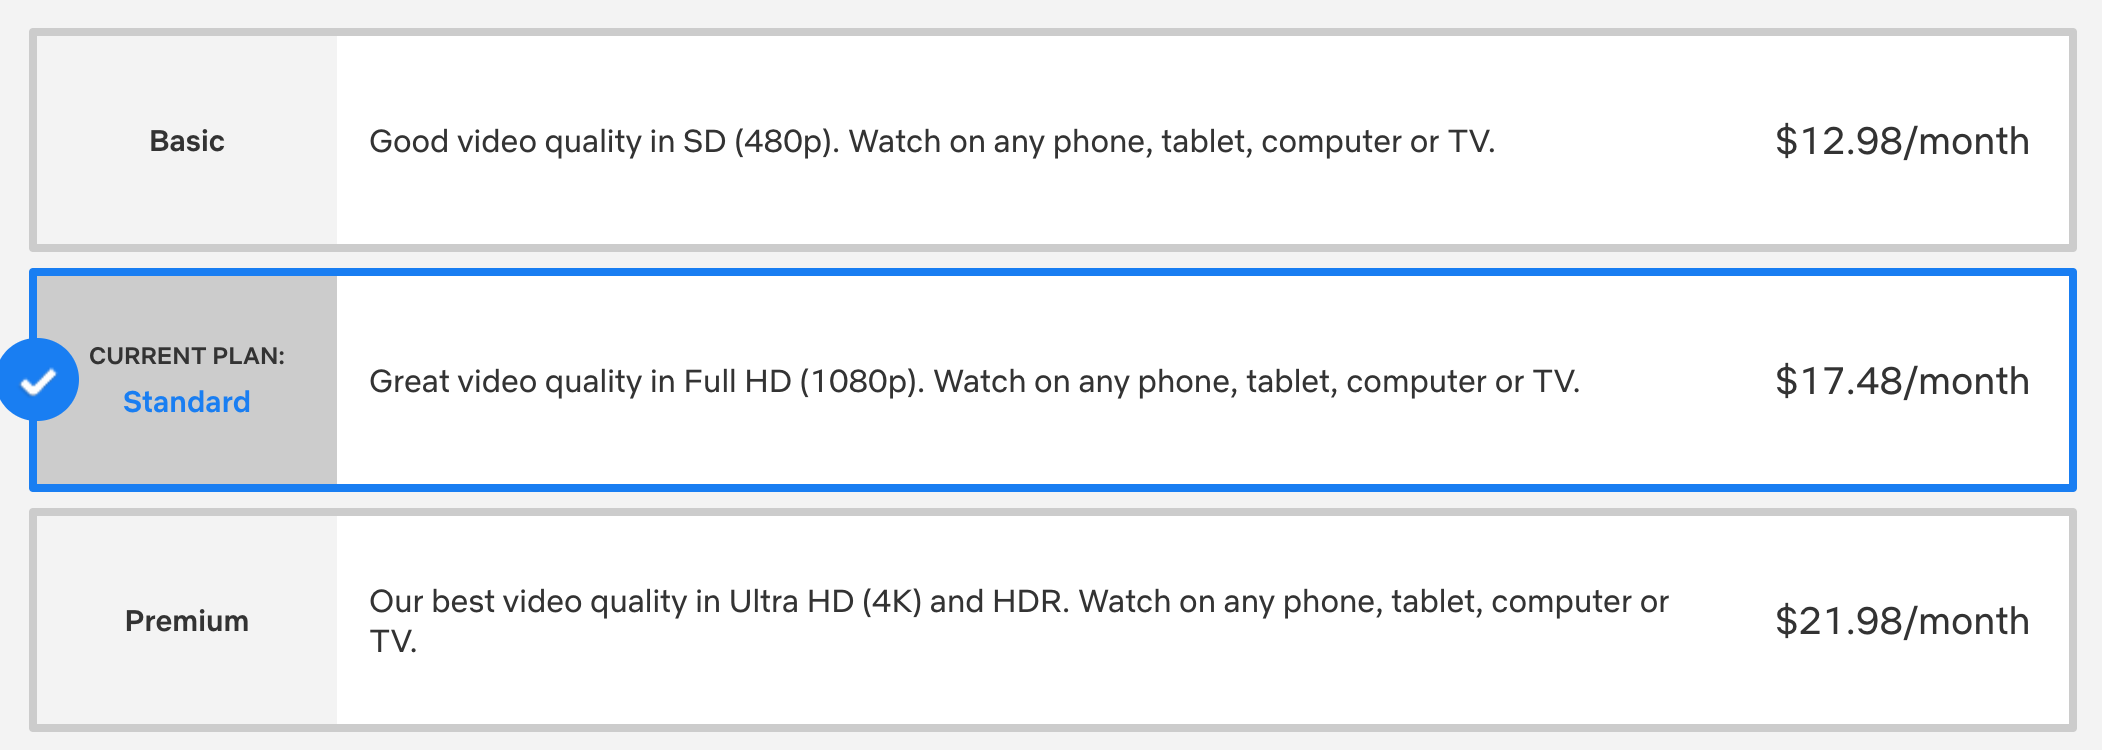This screenshot has height=750, width=2102.
Task: Click the $21.98/month price
Action: point(1902,621)
